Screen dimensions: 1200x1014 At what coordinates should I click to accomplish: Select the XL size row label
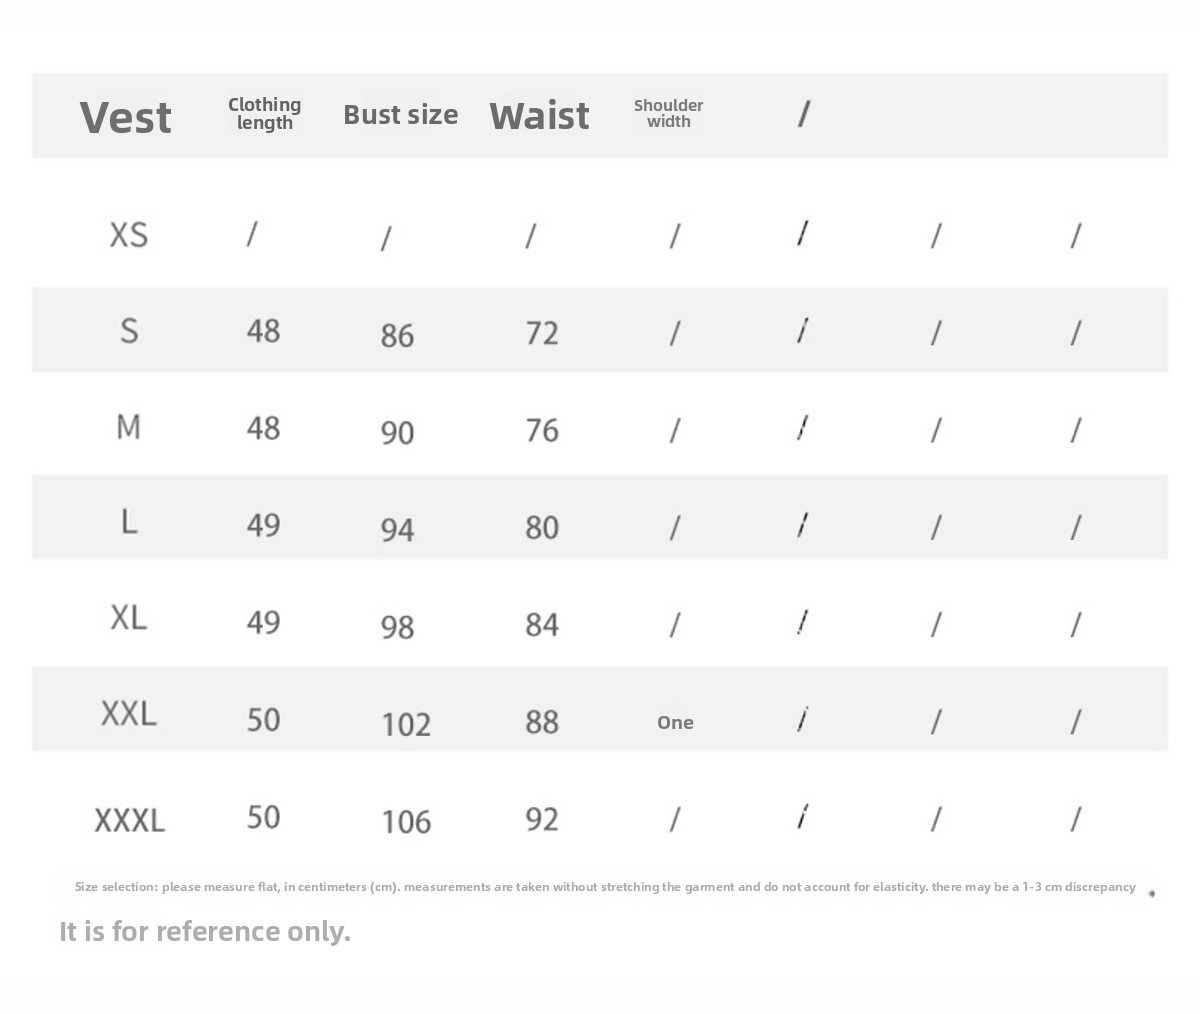[129, 617]
